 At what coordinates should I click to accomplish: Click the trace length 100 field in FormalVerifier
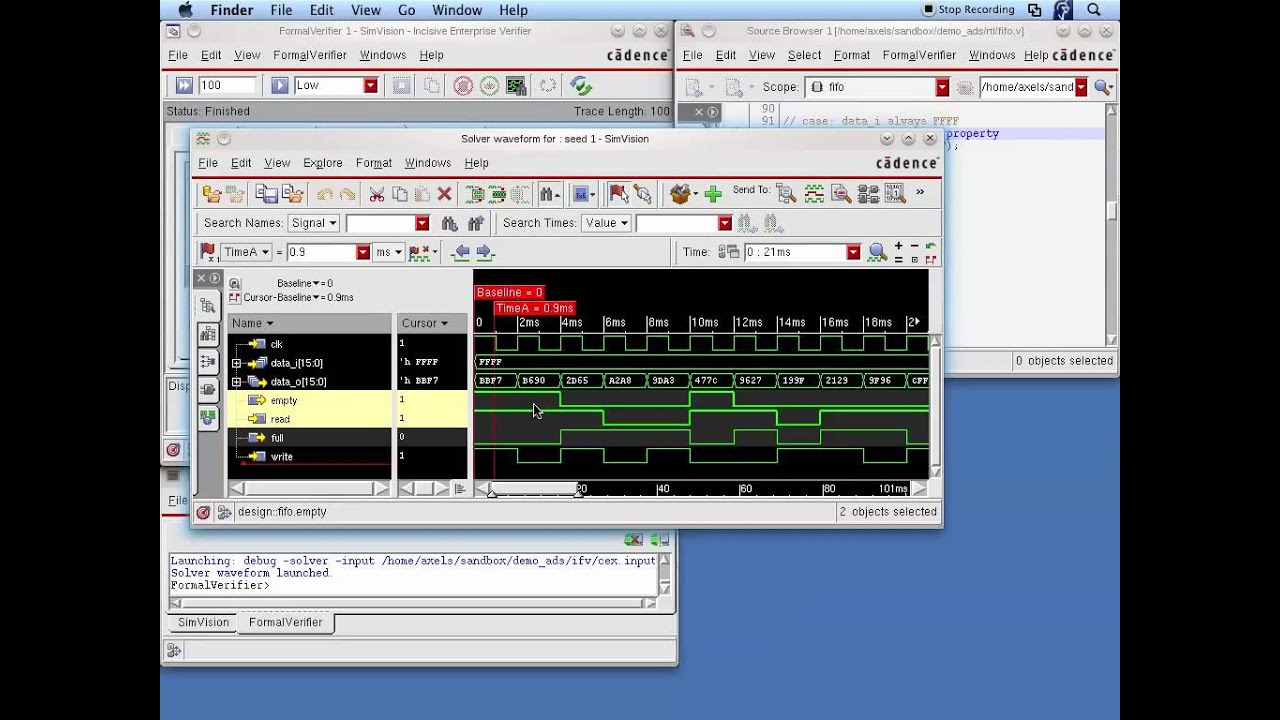point(225,86)
